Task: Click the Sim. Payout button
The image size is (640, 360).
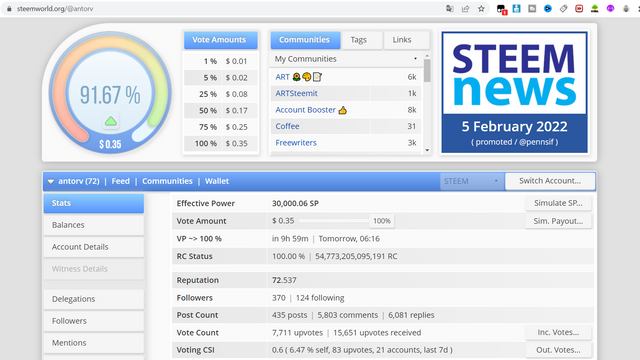Action: tap(558, 221)
